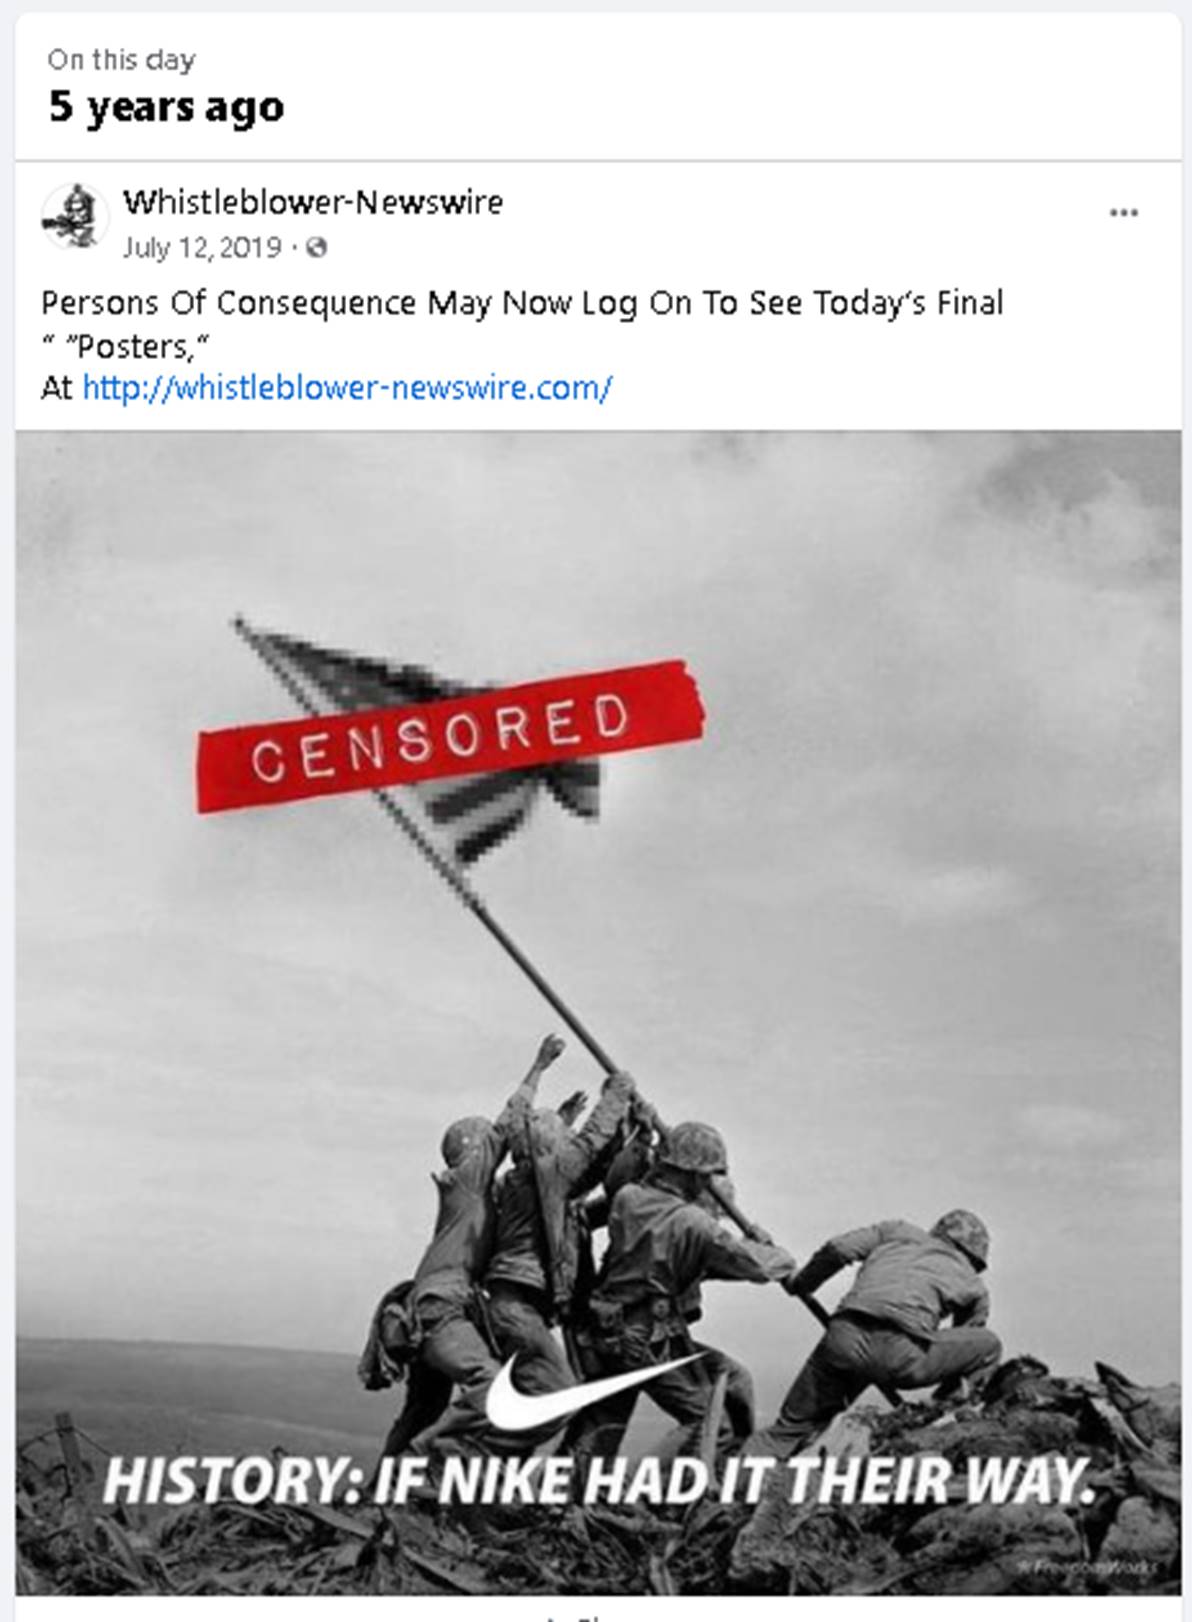Select the "5 years ago" heading
1192x1622 pixels.
point(167,106)
